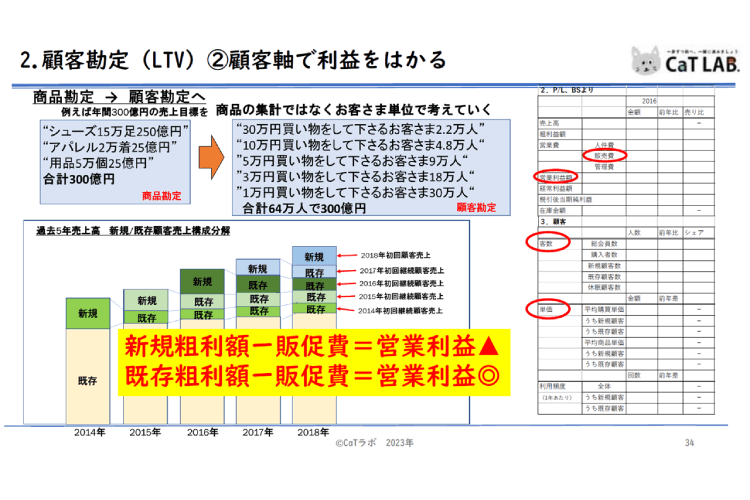The height and width of the screenshot is (500, 750).
Task: Click the シェア column header
Action: (x=694, y=233)
